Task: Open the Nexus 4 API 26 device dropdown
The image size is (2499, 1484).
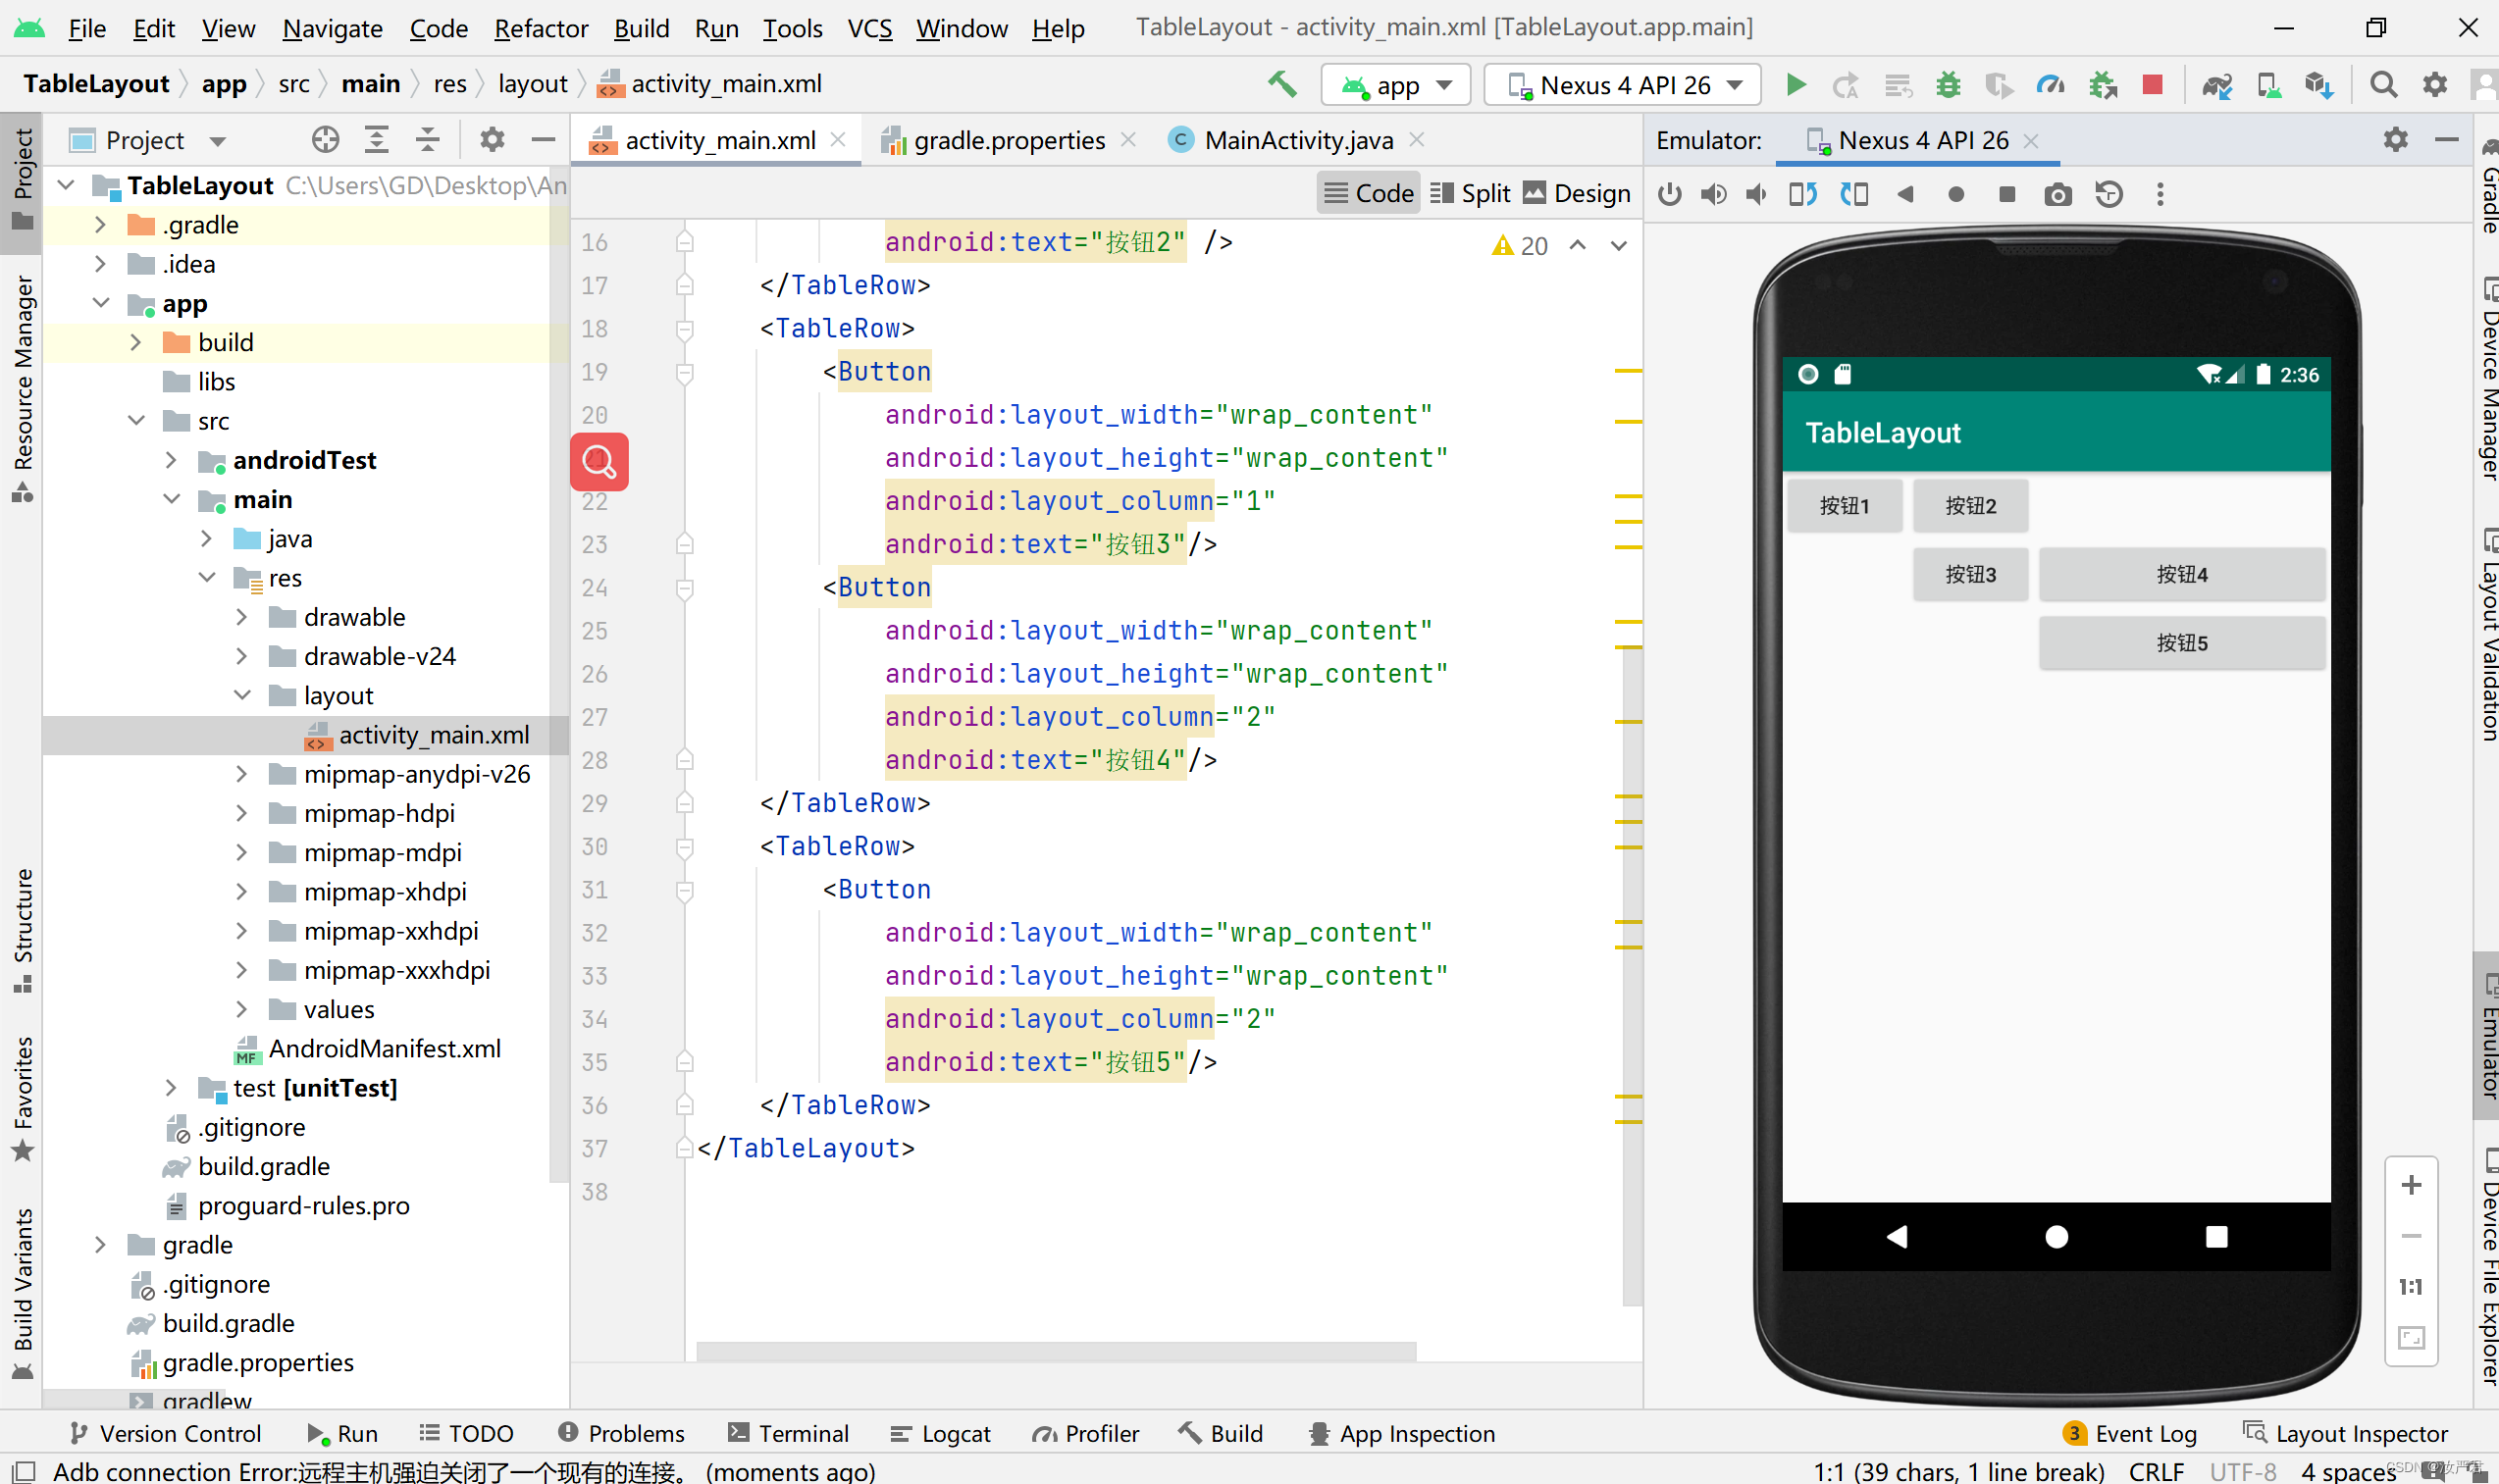Action: pos(1623,85)
